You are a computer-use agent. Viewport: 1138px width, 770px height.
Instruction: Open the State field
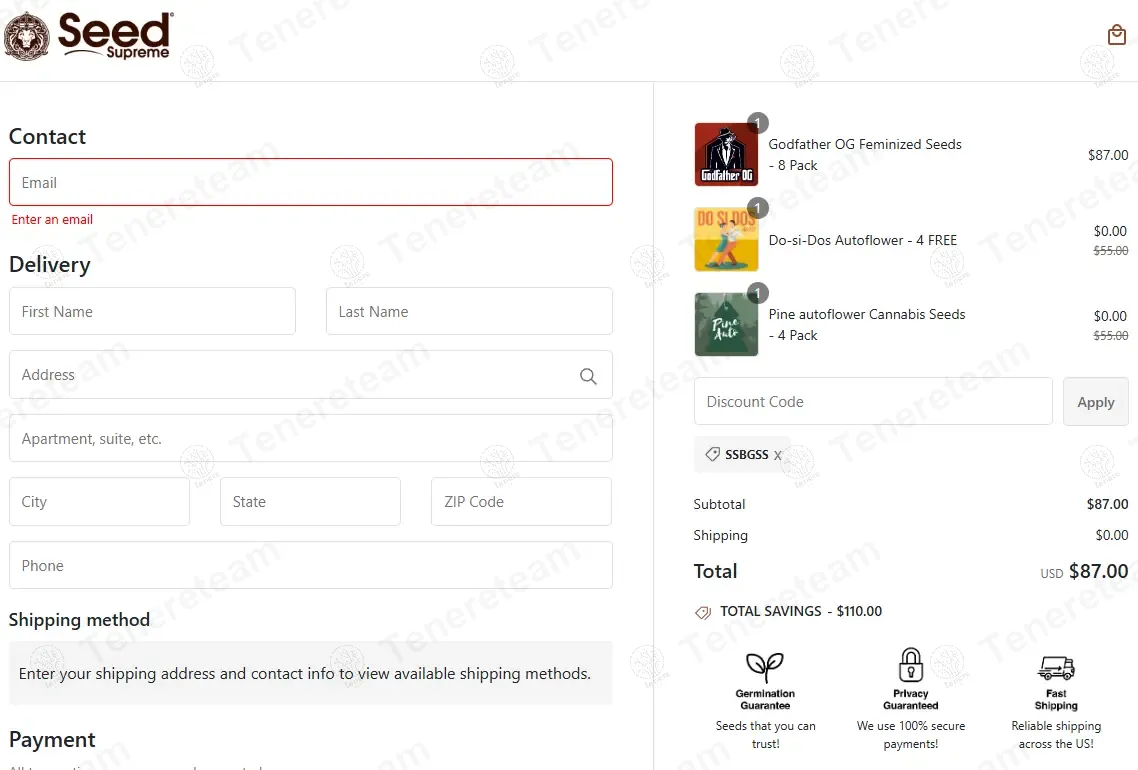click(x=310, y=502)
